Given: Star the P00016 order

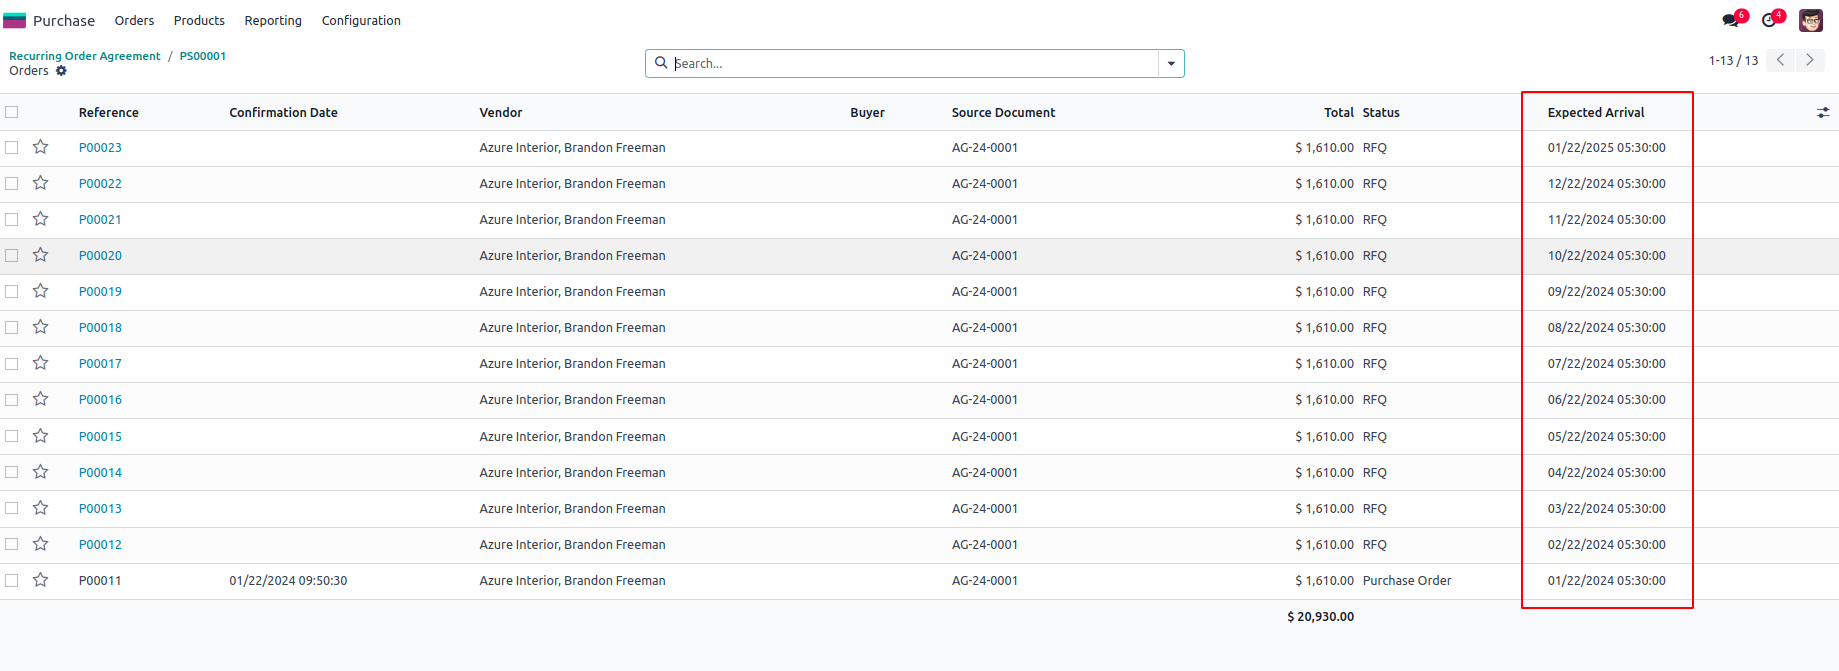Looking at the screenshot, I should click(x=40, y=399).
